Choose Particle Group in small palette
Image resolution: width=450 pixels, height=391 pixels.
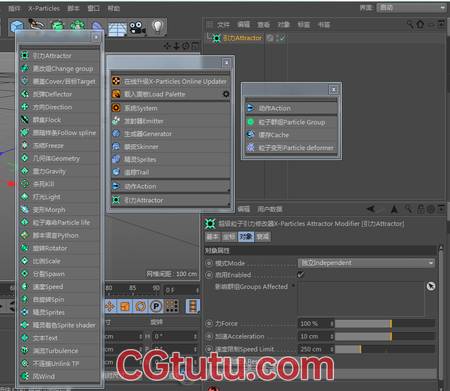291,122
